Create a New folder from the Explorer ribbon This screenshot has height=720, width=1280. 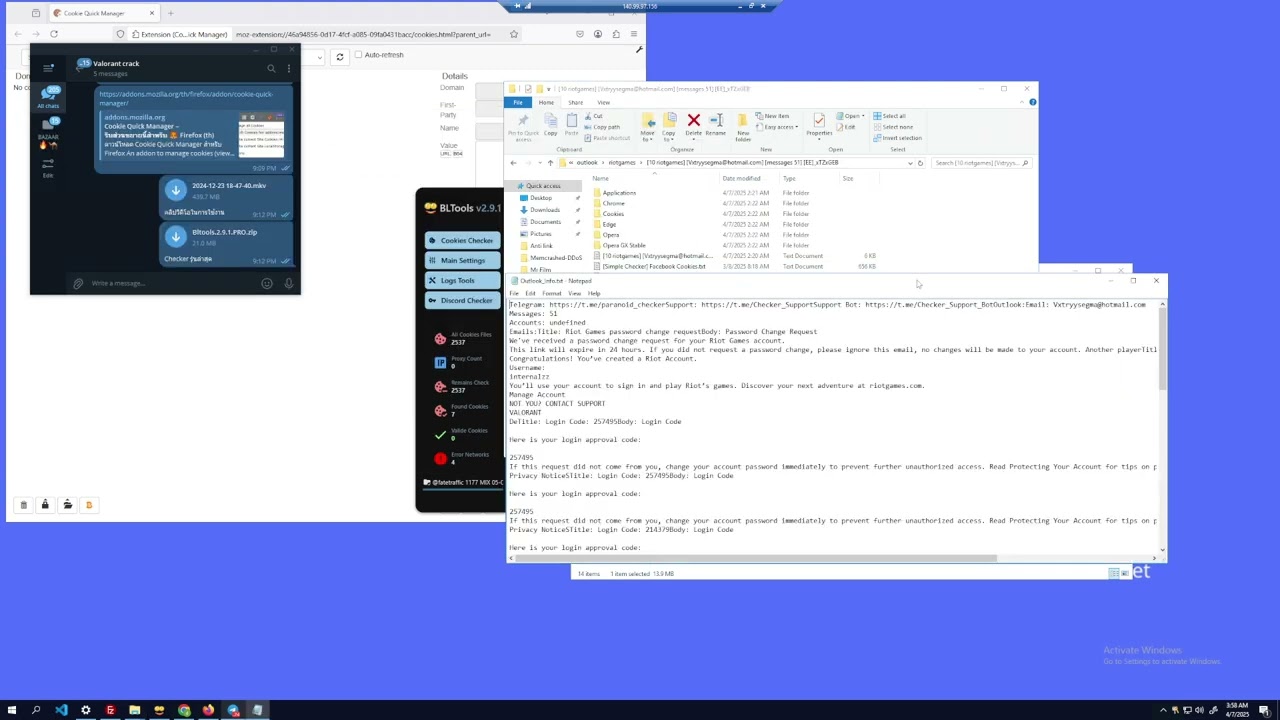[x=743, y=126]
